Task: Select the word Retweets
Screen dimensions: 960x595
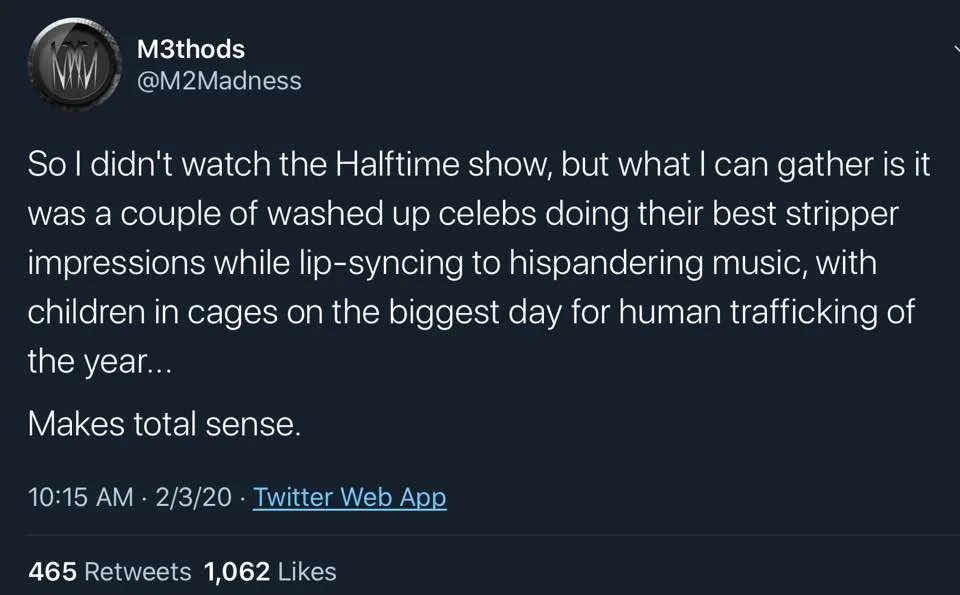Action: tap(138, 572)
